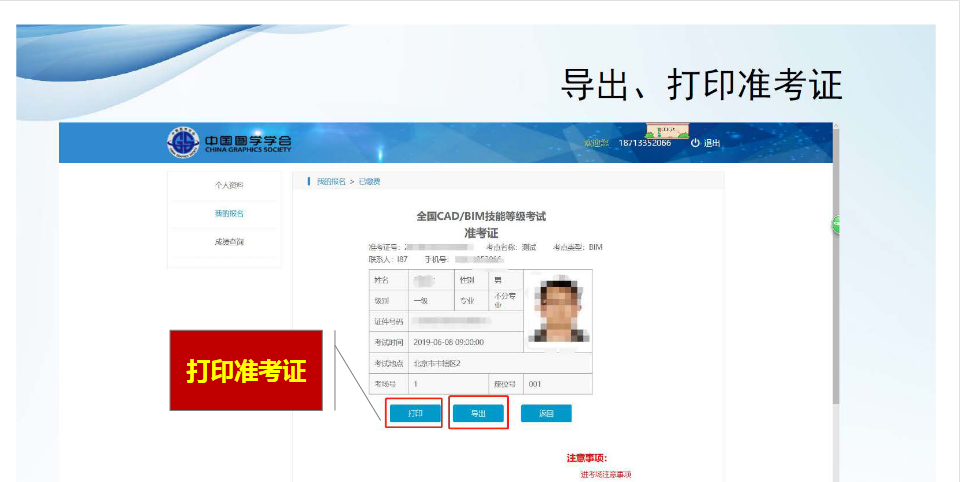Open 个人资料 in the left sidebar
960x482 pixels.
(x=229, y=185)
